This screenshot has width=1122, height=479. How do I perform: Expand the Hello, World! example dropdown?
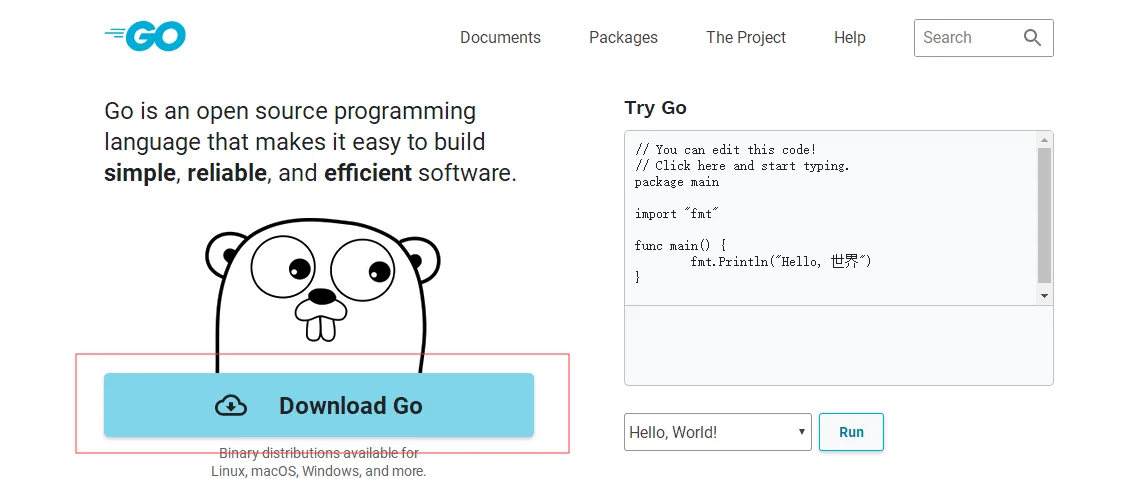click(718, 432)
